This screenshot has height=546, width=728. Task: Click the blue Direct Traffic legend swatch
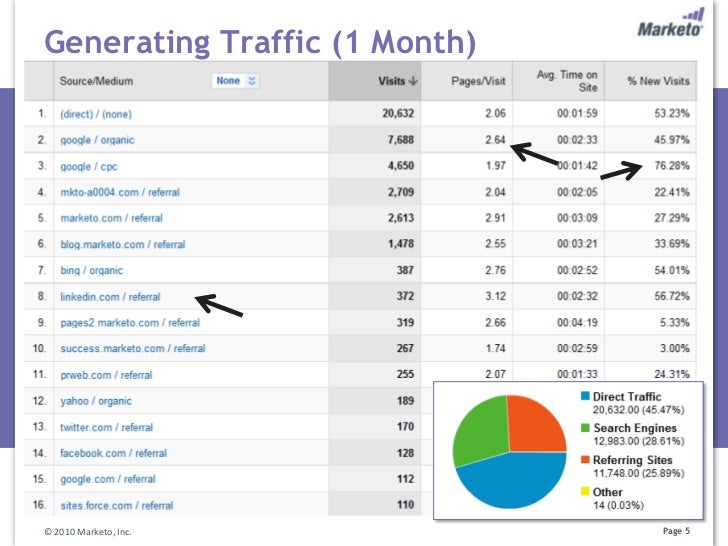click(x=585, y=396)
